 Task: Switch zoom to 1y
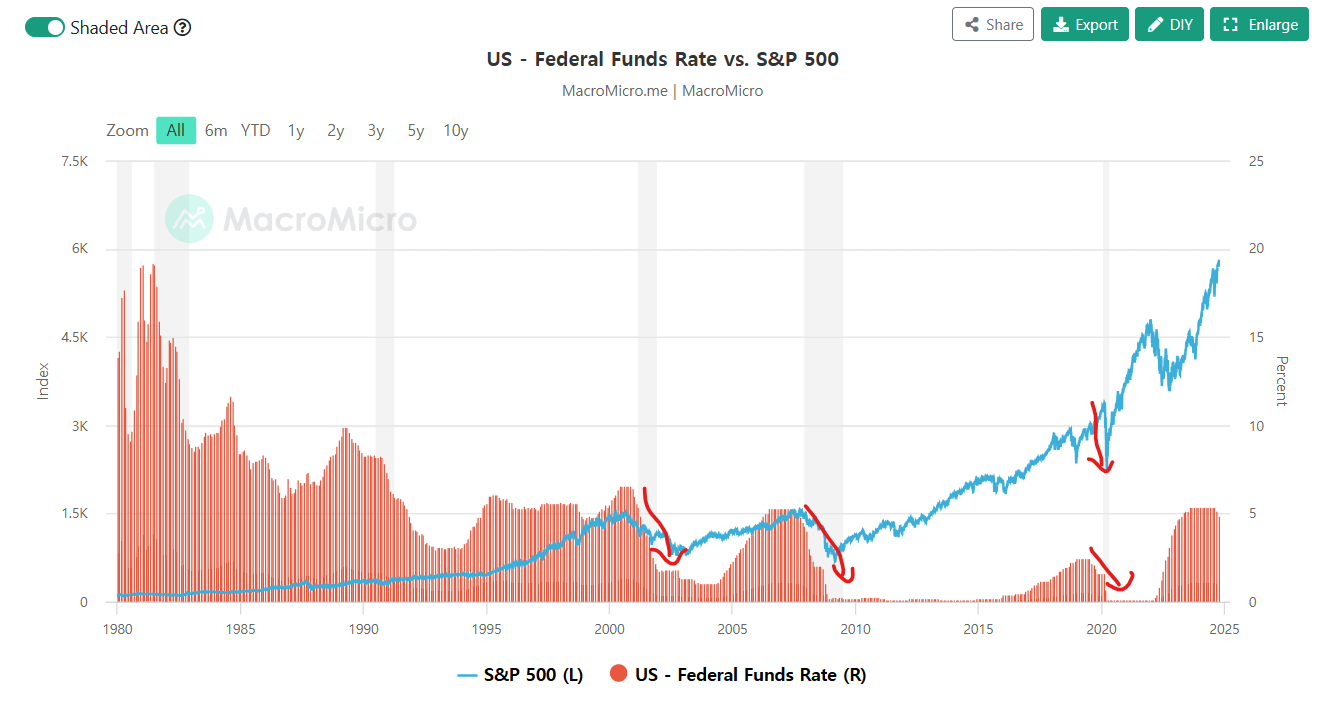pos(296,130)
